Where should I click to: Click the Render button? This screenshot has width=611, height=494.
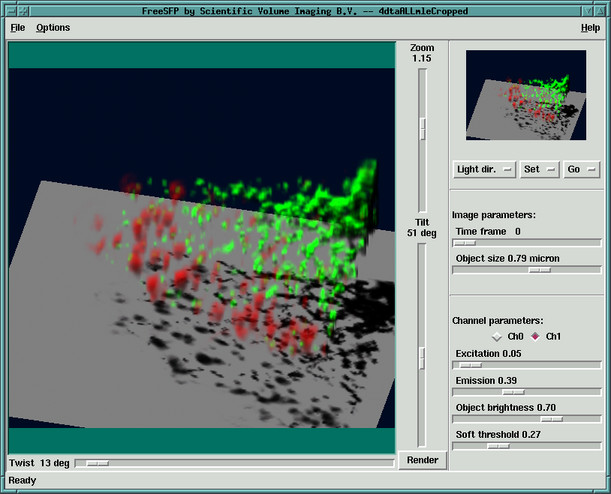pos(422,460)
